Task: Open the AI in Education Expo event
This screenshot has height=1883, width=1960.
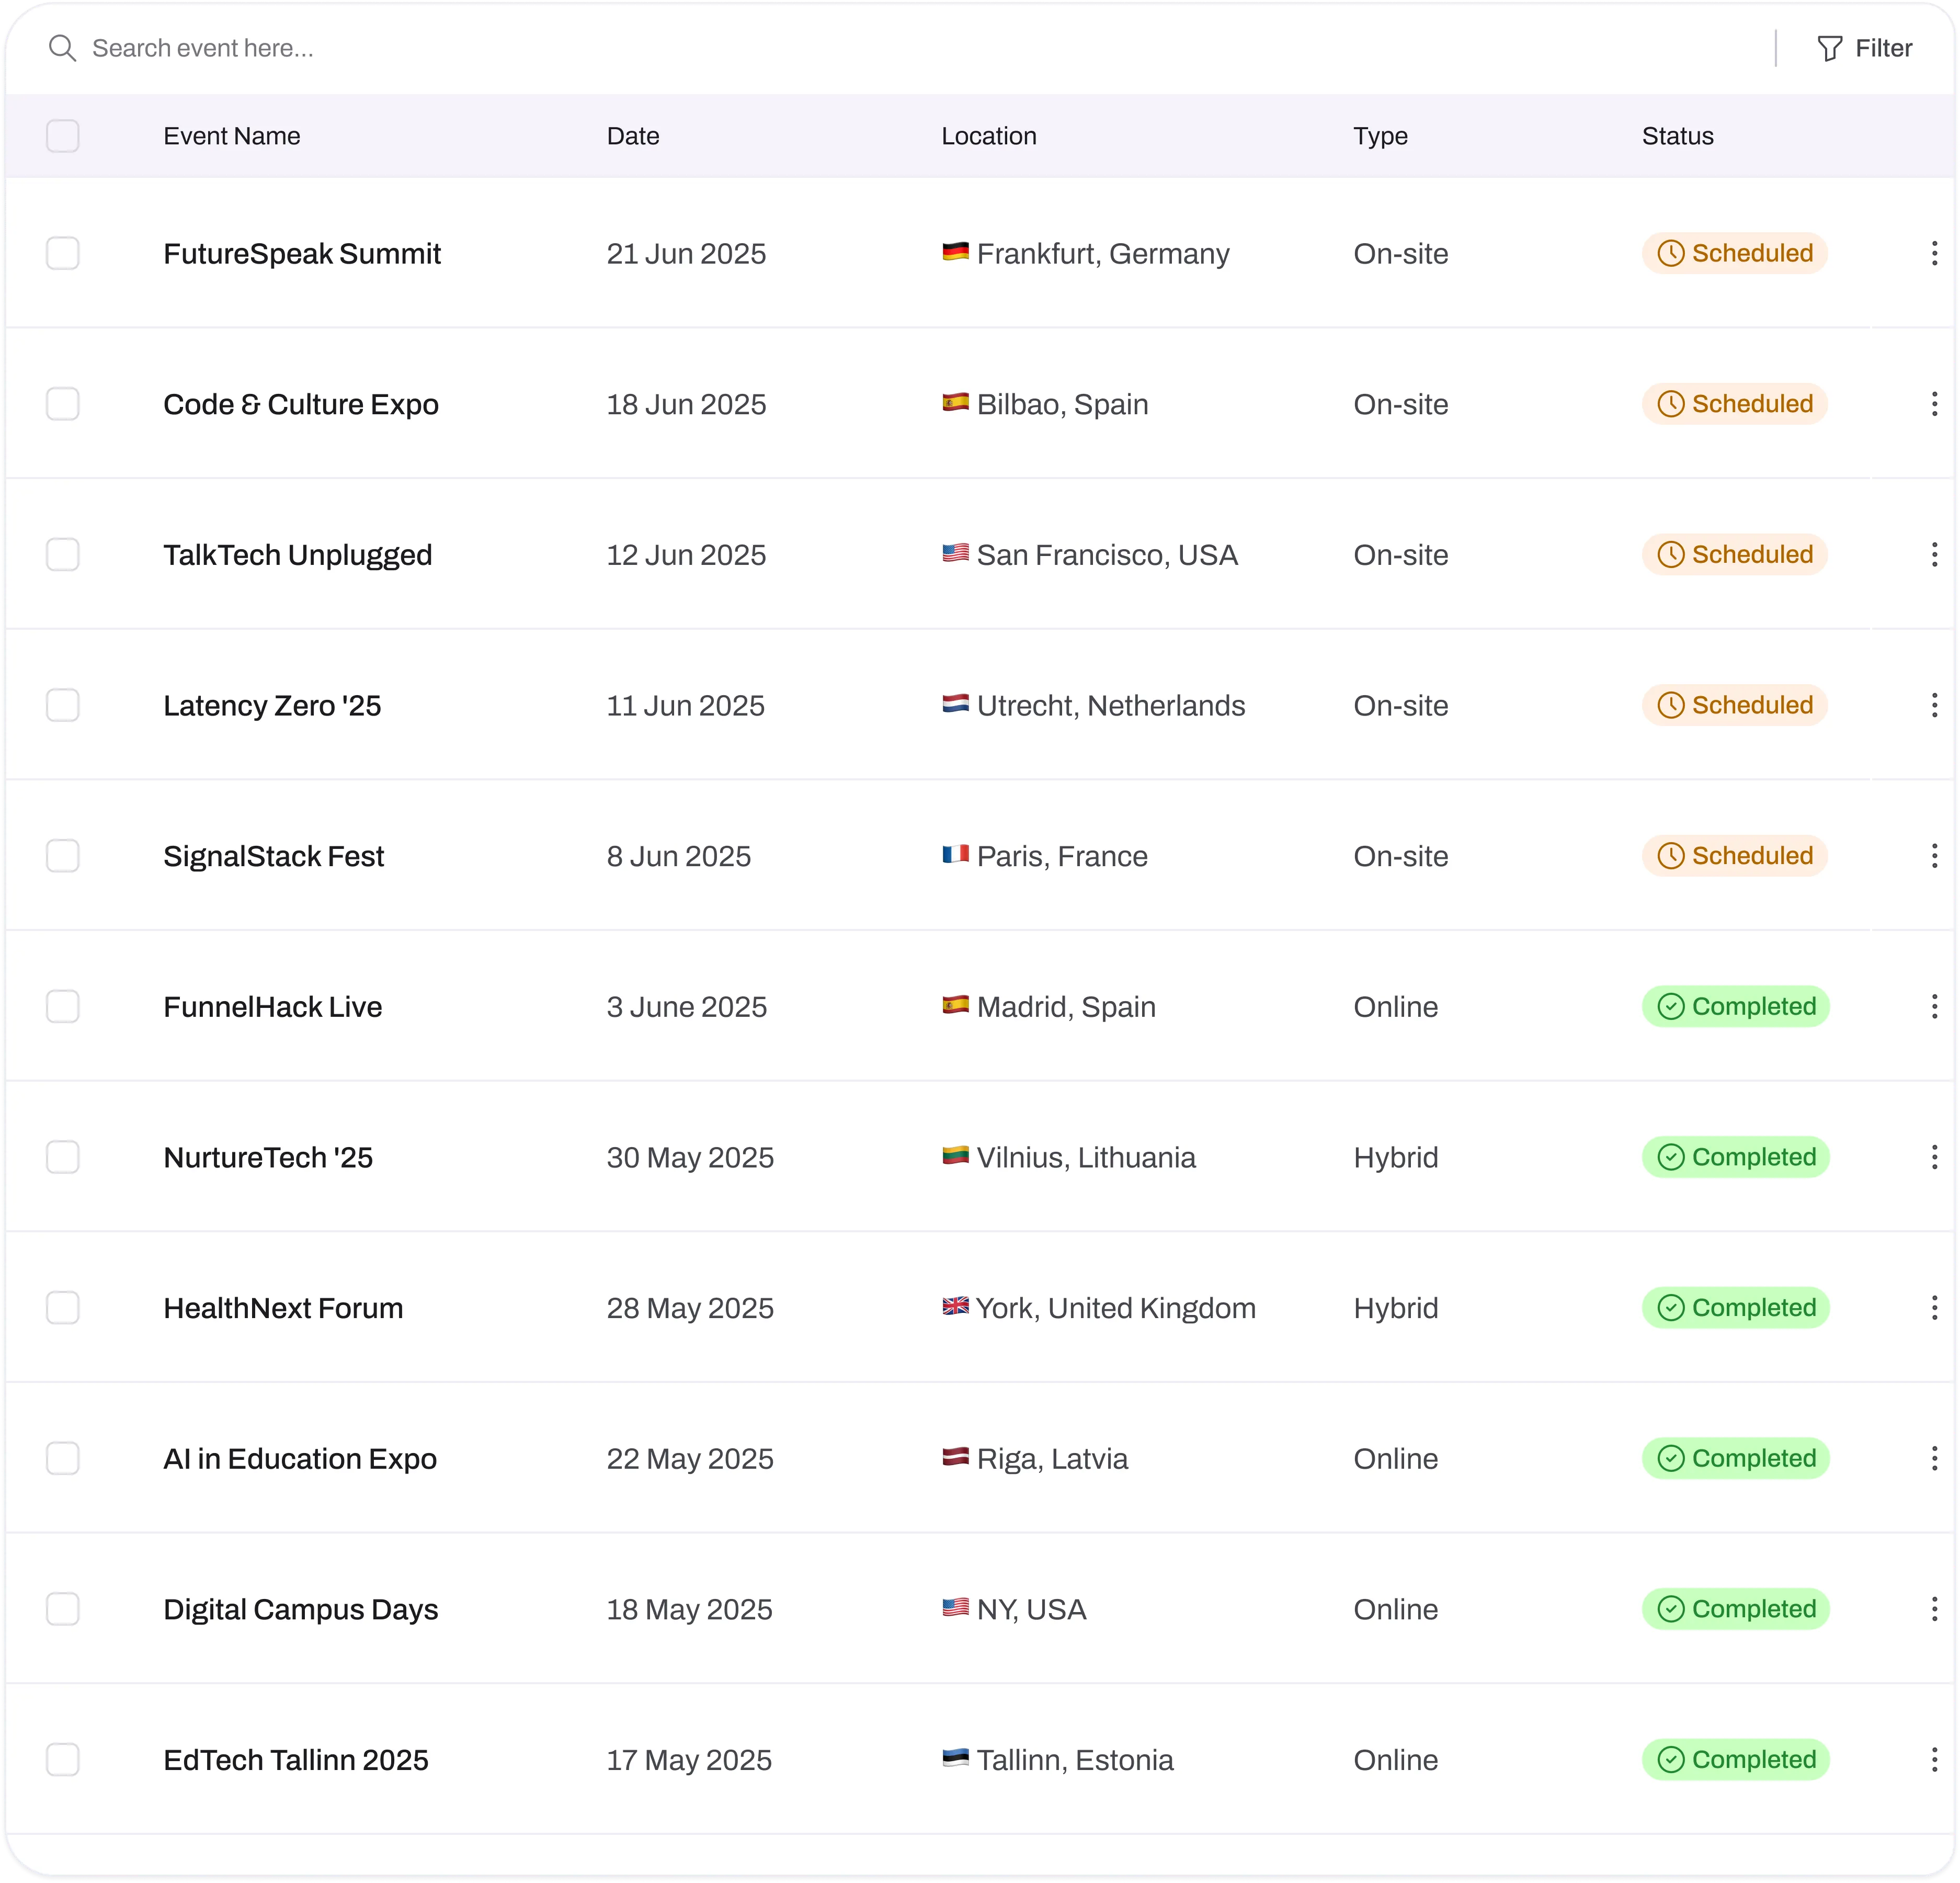Action: pyautogui.click(x=300, y=1459)
